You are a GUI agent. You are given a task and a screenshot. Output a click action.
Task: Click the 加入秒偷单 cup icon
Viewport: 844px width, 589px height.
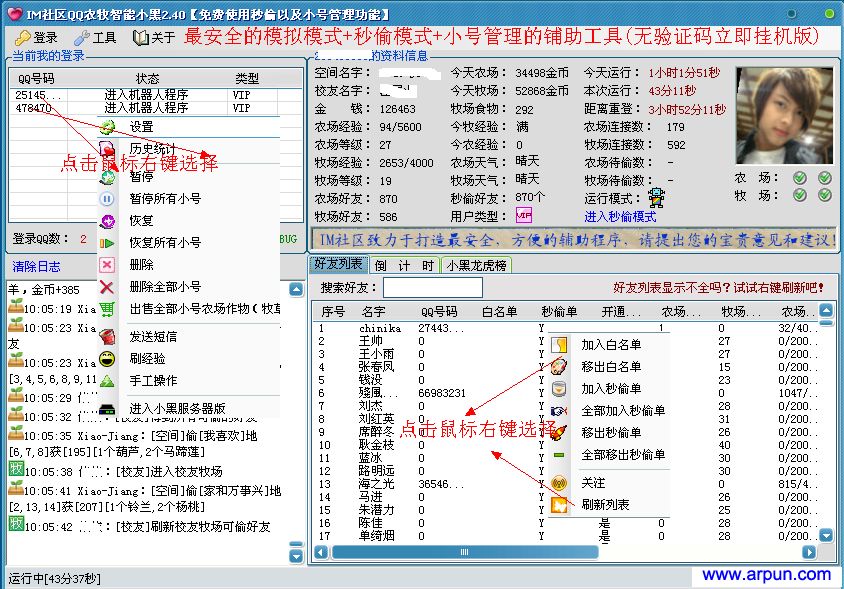[559, 389]
